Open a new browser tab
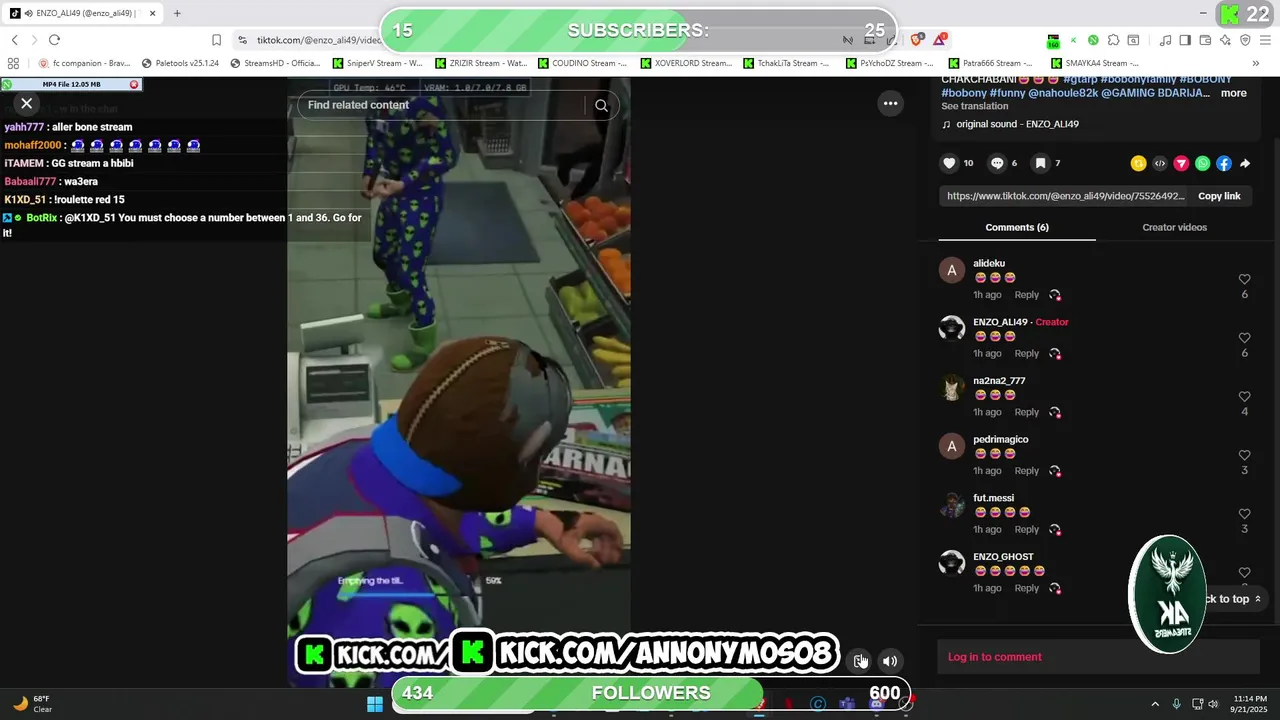 tap(177, 13)
